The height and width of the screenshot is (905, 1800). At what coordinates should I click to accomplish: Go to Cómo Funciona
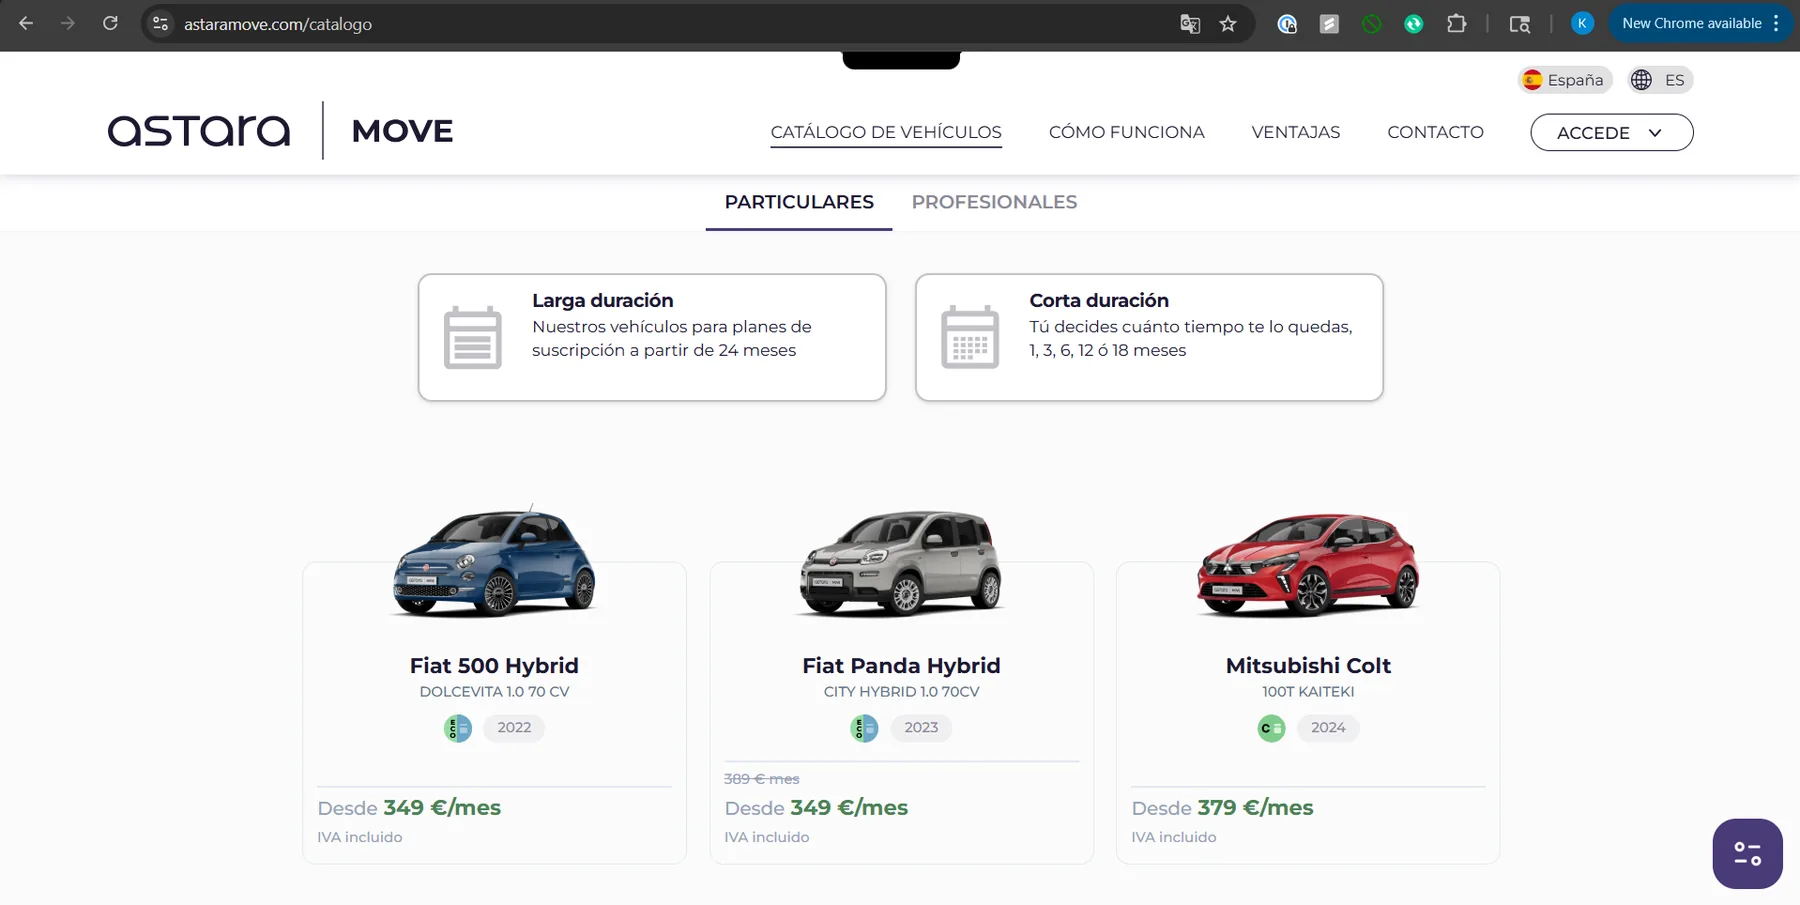(x=1126, y=132)
